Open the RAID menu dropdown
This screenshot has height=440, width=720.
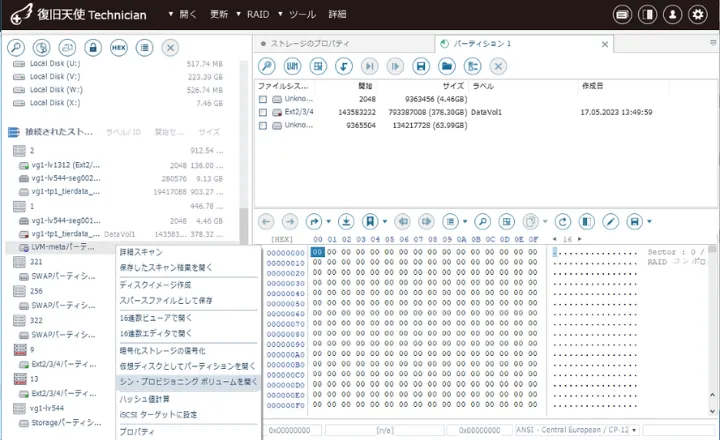(253, 14)
